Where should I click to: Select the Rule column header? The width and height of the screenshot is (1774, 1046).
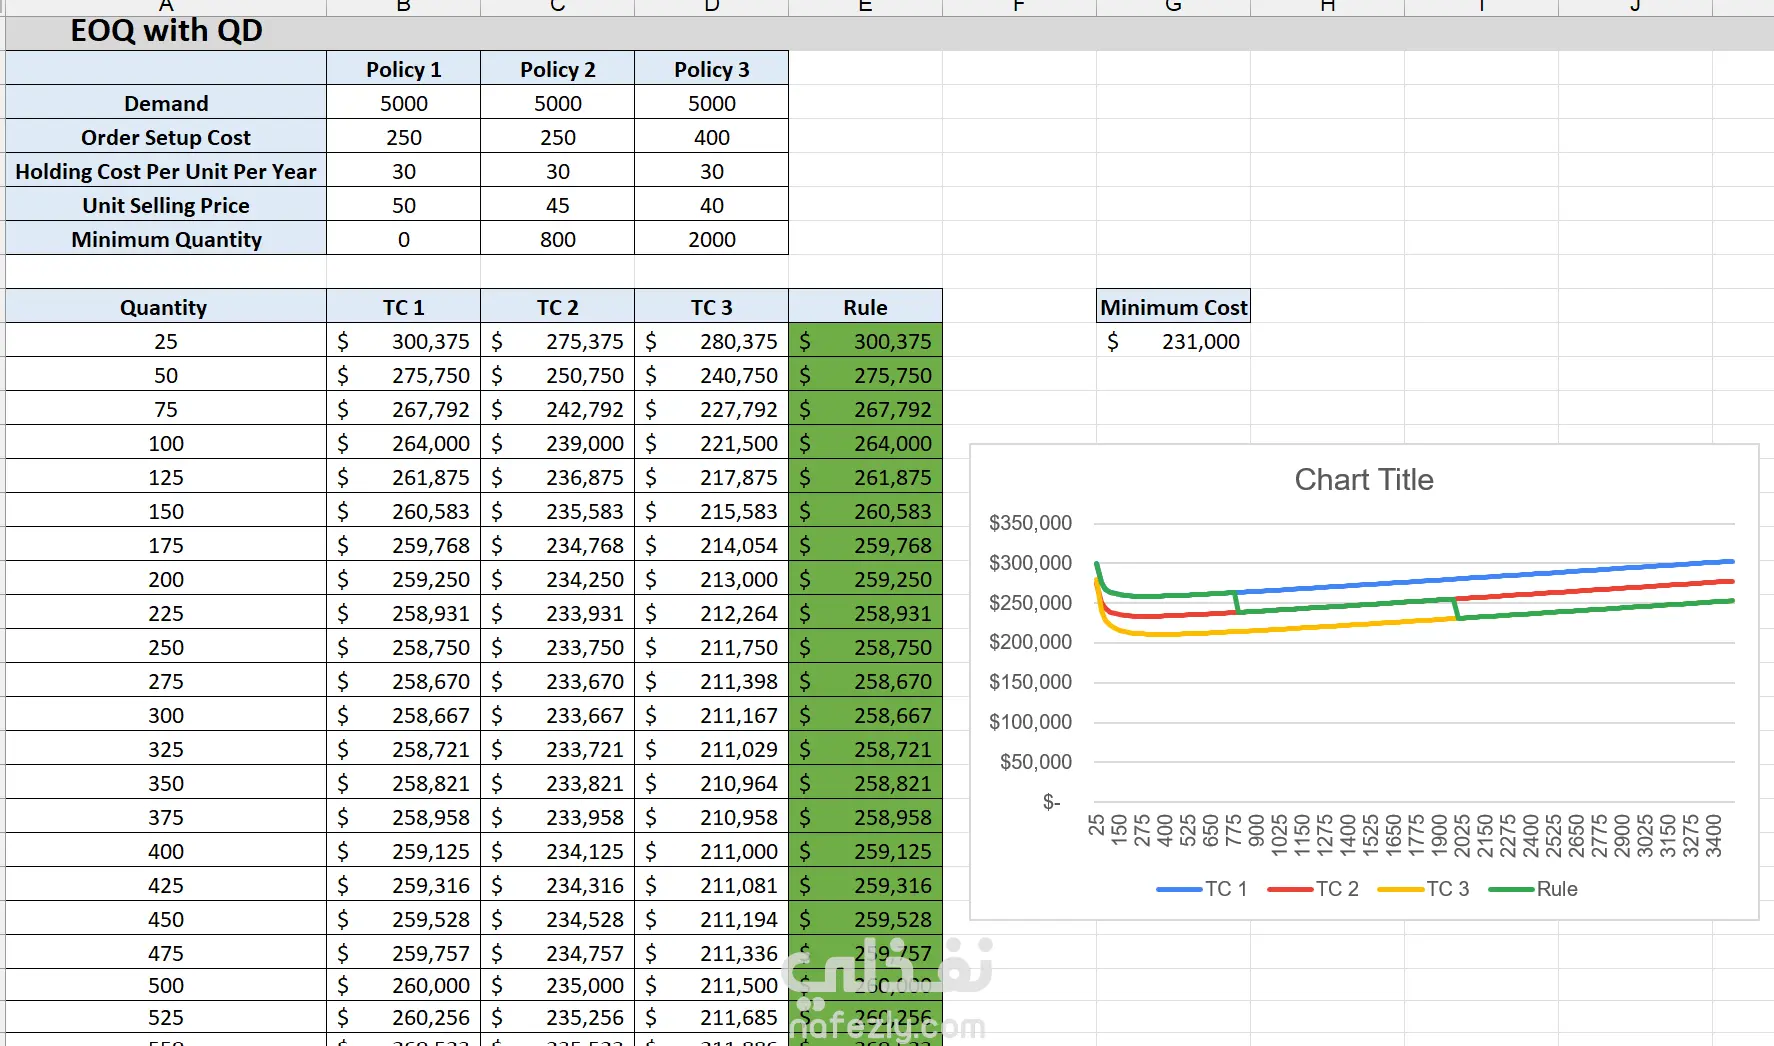coord(865,307)
